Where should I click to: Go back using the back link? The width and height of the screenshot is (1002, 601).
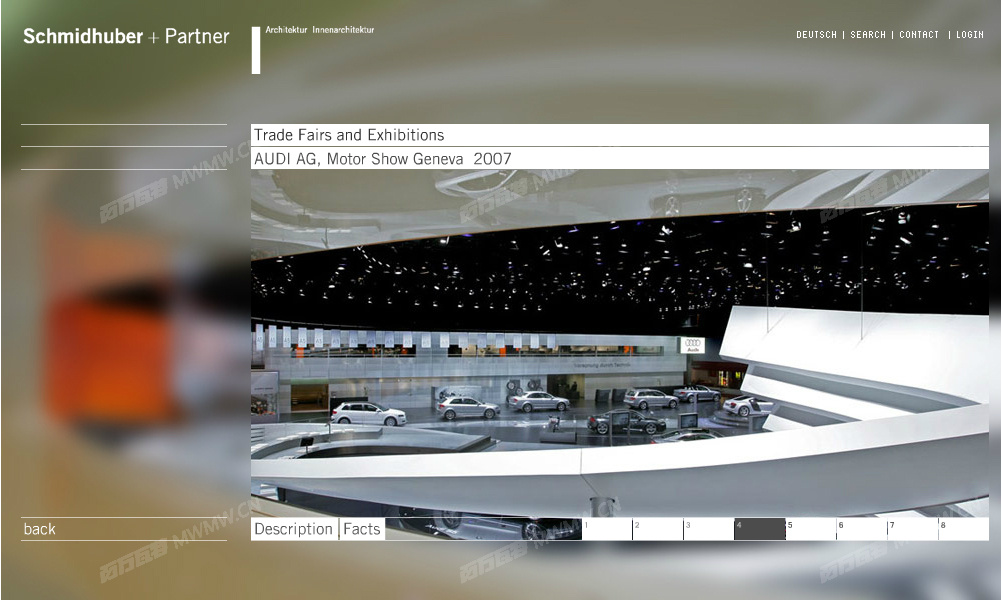(40, 529)
